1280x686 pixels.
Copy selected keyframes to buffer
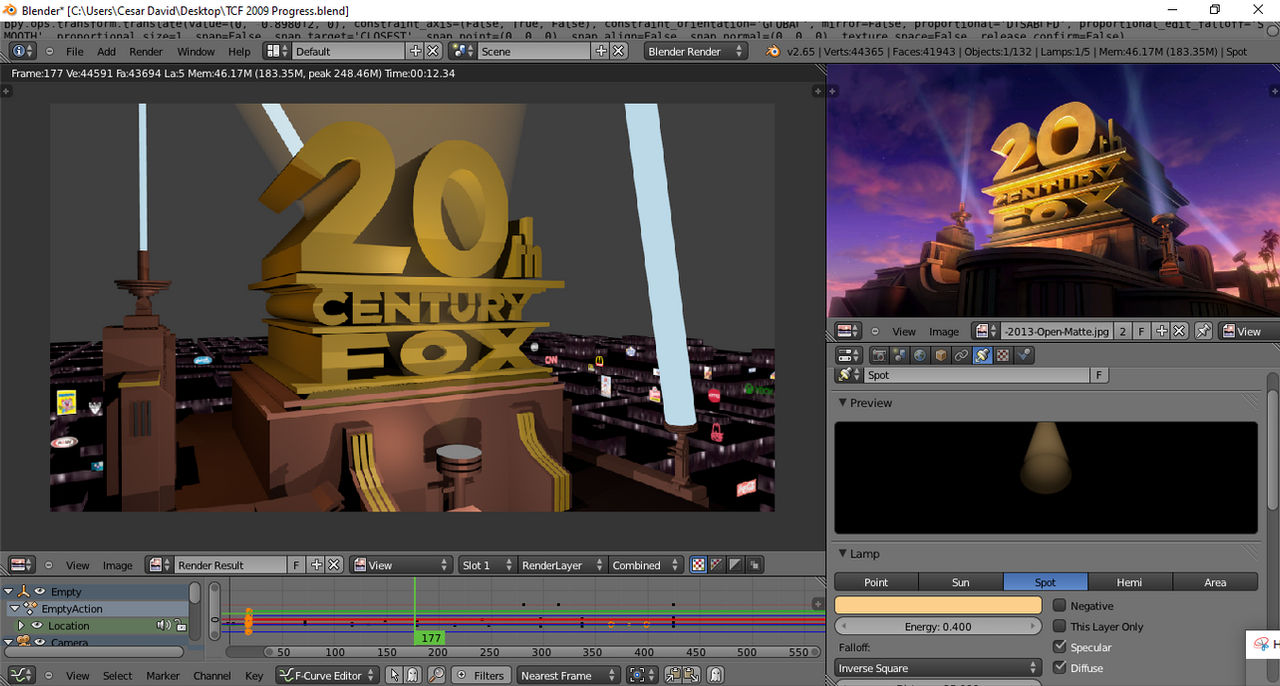[672, 675]
